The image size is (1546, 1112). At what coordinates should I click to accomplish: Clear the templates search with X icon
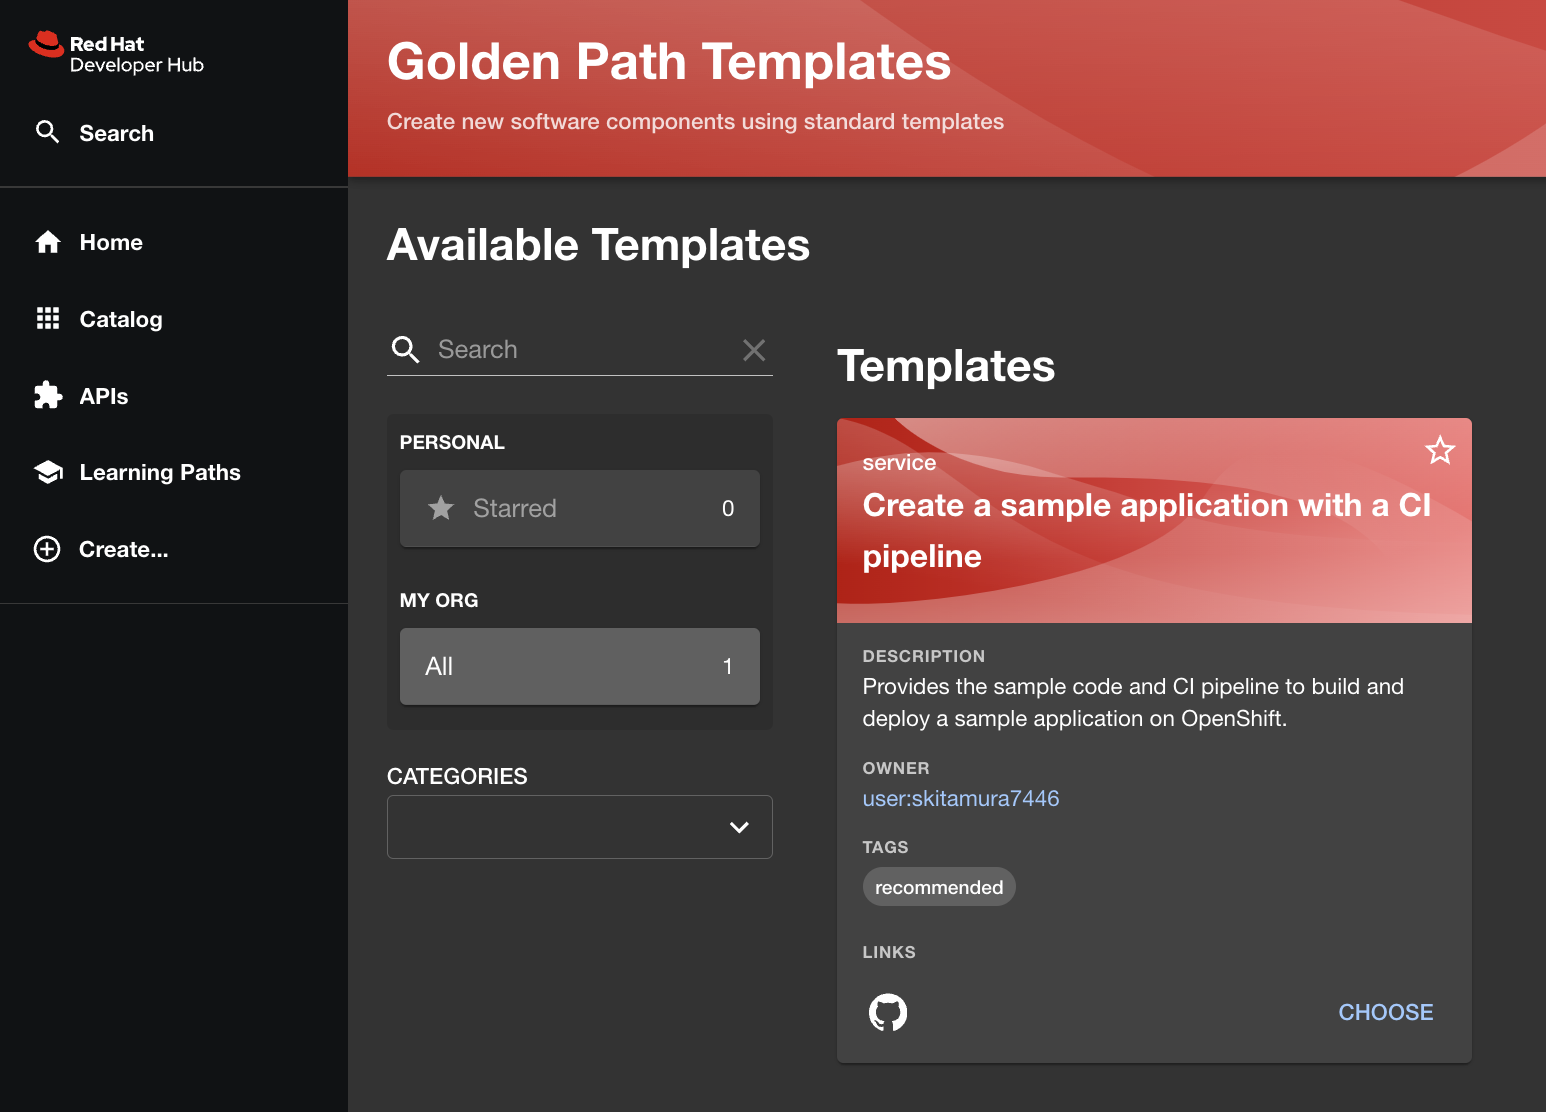coord(754,349)
